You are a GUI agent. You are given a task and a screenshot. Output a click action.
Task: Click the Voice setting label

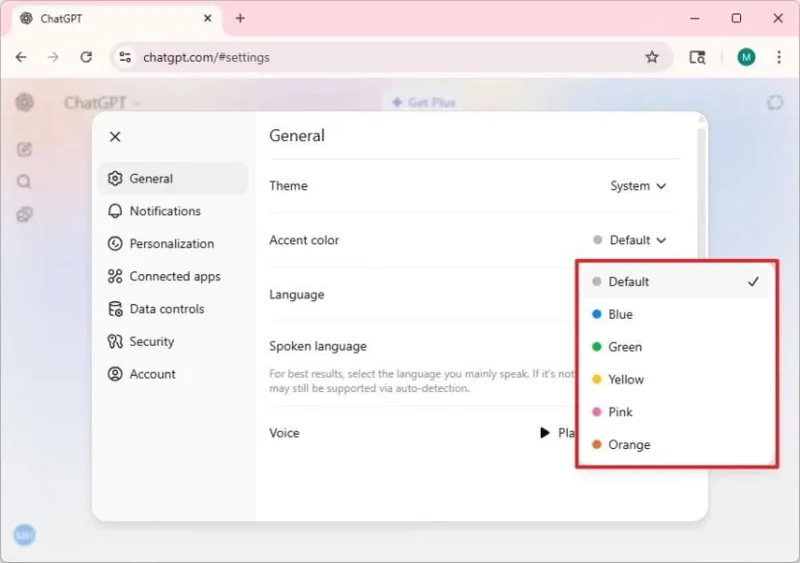(x=284, y=433)
